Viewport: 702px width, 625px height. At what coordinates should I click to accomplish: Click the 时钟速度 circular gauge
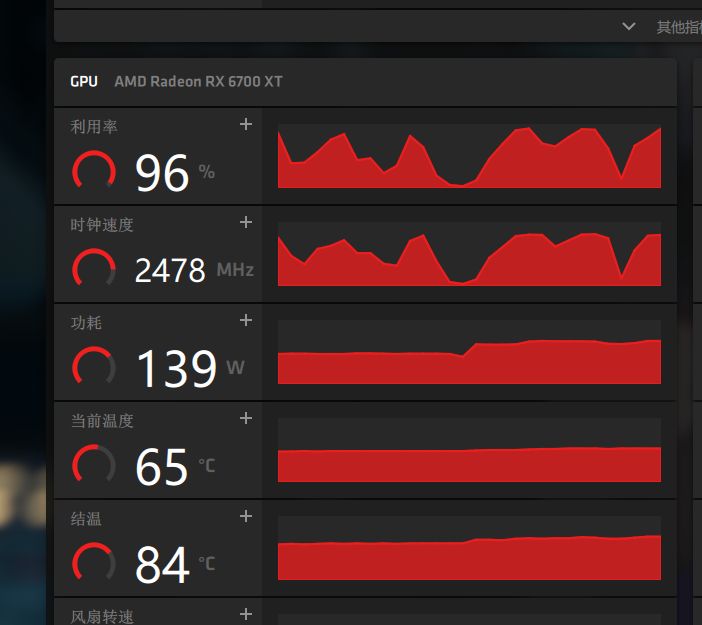94,269
